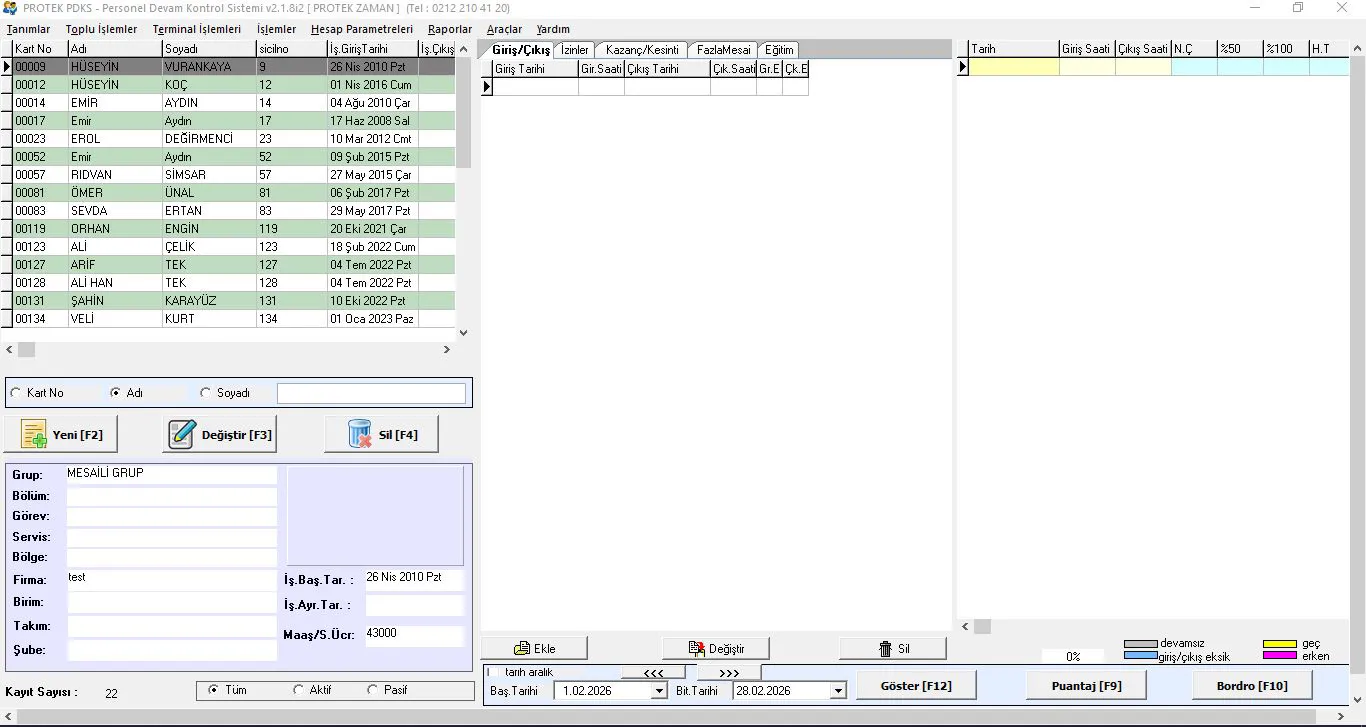
Task: Click the PROTEK PDKS application icon in title bar
Action: (x=10, y=8)
